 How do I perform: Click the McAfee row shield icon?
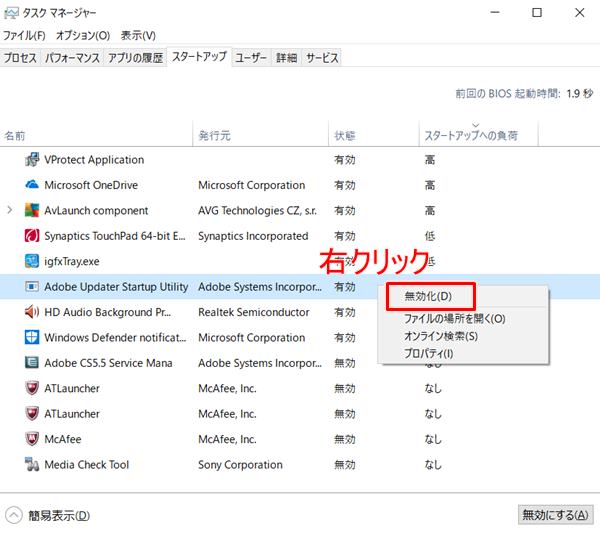click(32, 439)
